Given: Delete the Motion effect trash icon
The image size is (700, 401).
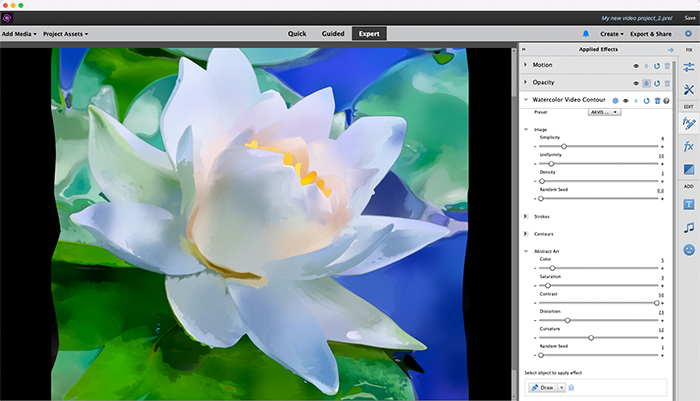Looking at the screenshot, I should [667, 66].
